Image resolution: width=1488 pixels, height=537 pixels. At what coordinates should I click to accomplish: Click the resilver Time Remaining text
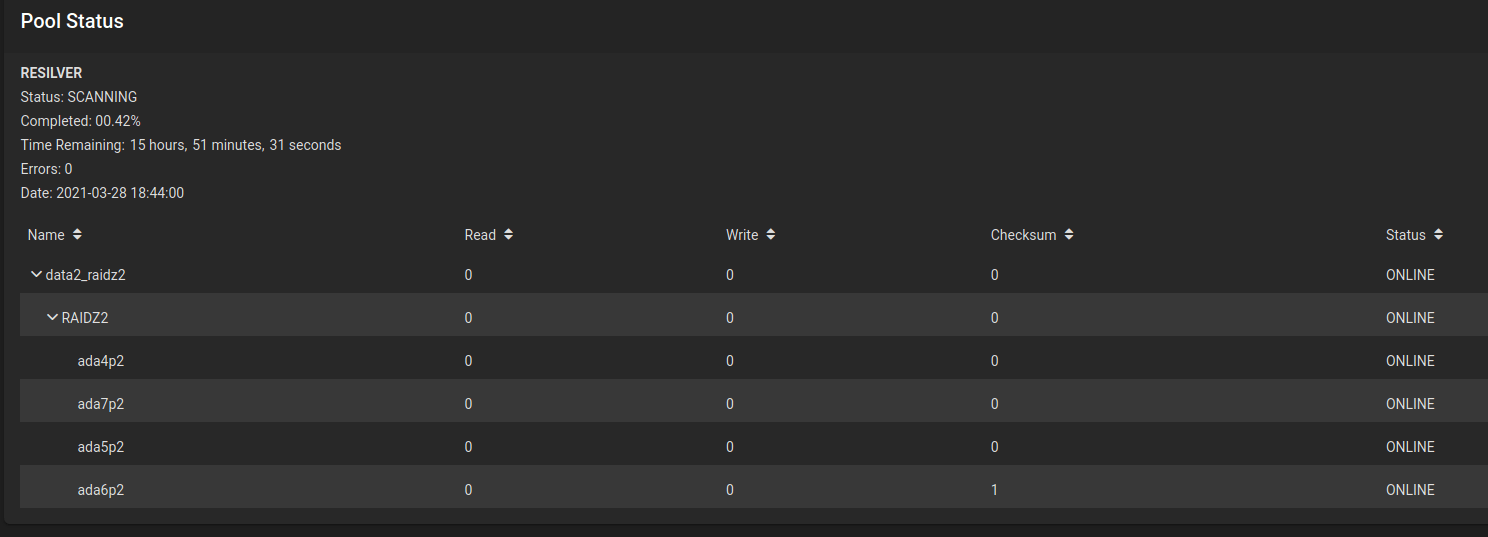181,145
